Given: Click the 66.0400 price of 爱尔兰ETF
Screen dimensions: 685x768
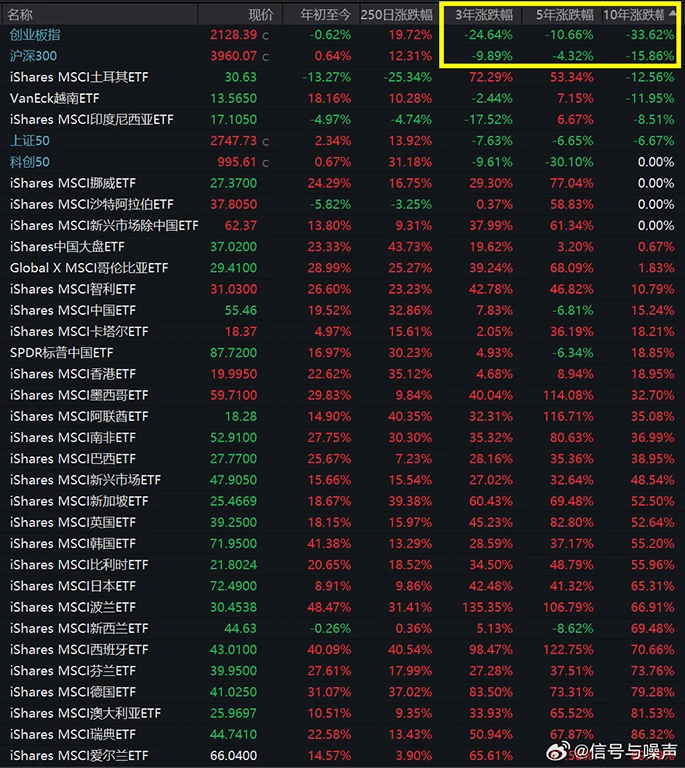Looking at the screenshot, I should [234, 755].
